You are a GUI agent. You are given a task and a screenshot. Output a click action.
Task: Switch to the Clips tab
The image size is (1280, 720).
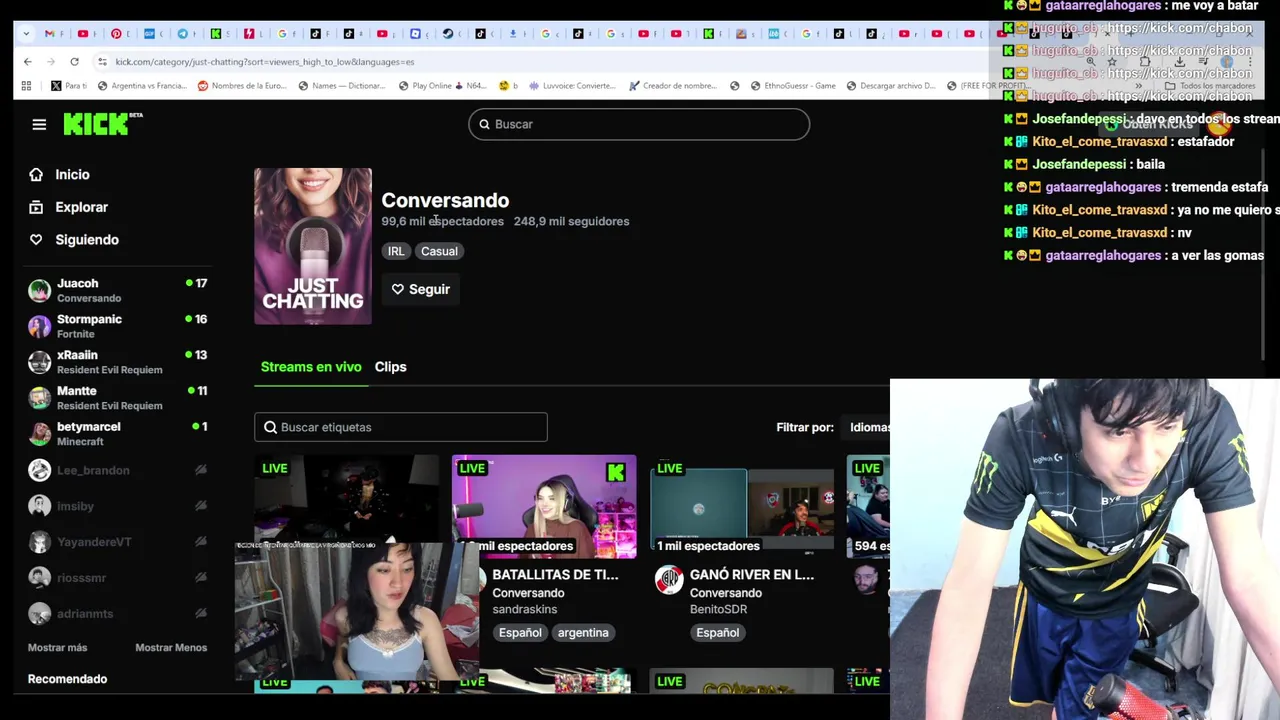tap(390, 367)
